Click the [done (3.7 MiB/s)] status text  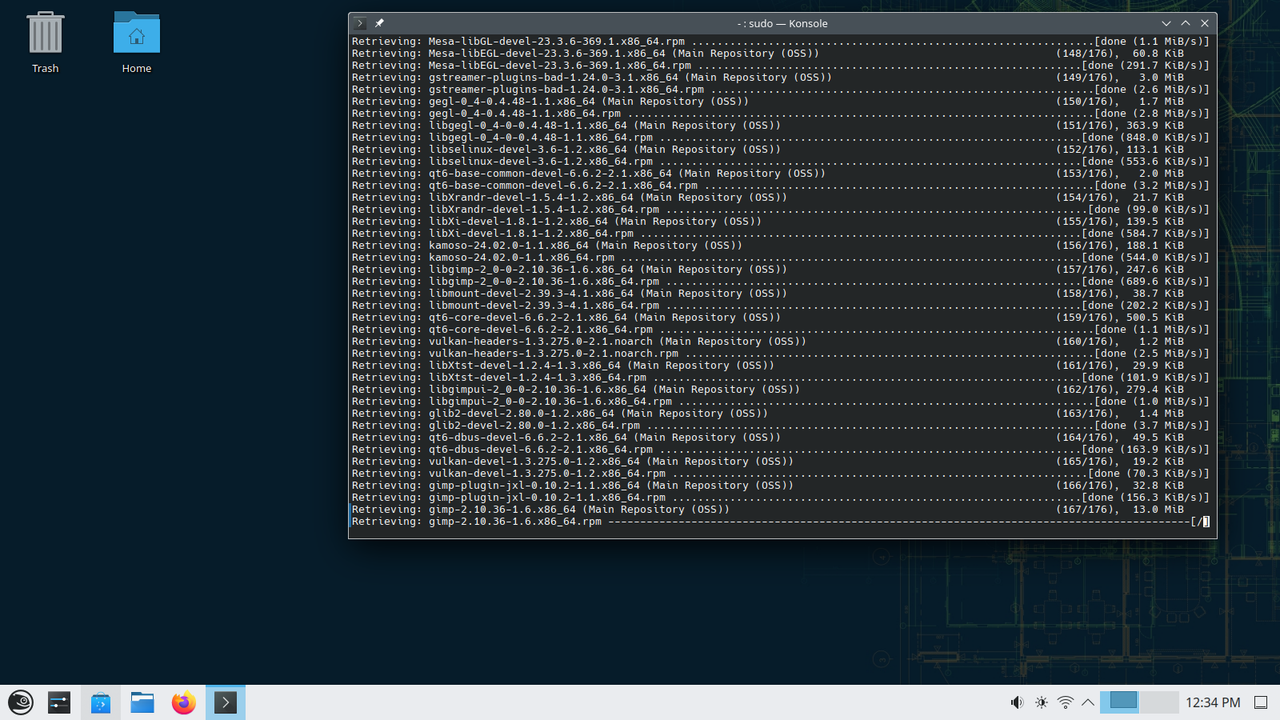coord(1152,425)
